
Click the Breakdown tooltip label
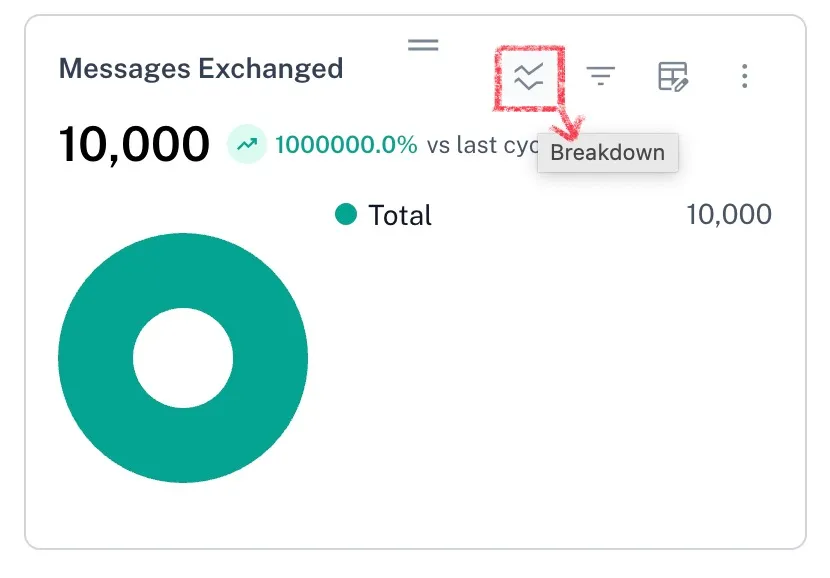[x=607, y=153]
